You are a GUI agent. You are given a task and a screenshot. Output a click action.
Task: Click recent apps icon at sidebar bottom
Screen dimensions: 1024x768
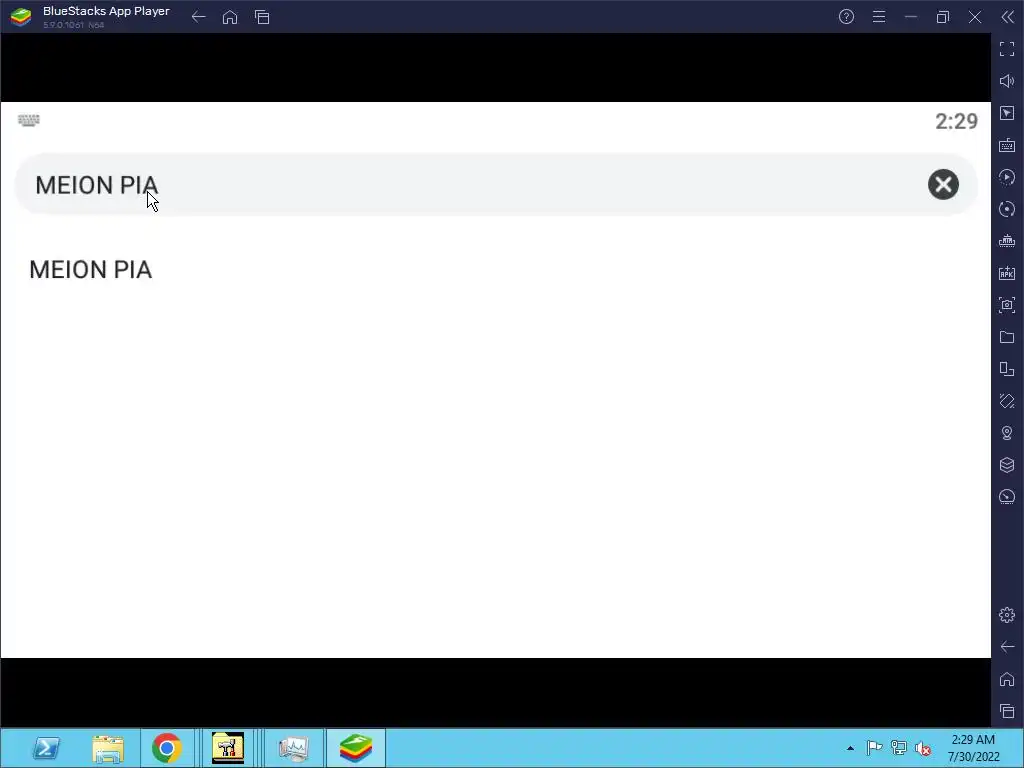tap(1007, 711)
